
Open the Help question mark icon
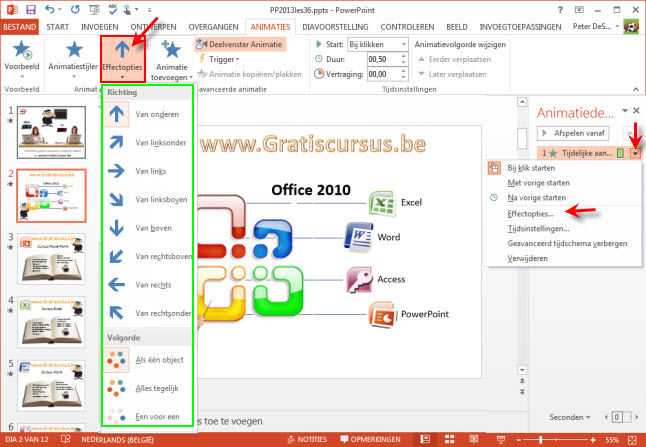(560, 10)
